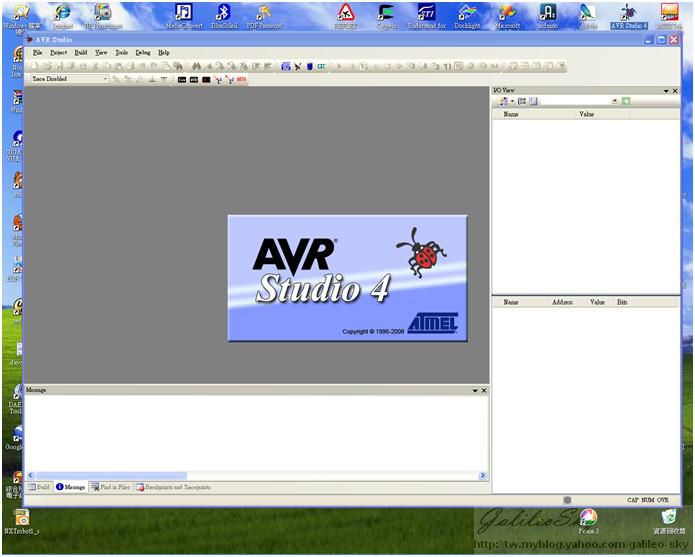The image size is (695, 557).
Task: Open the View menu
Action: (101, 53)
